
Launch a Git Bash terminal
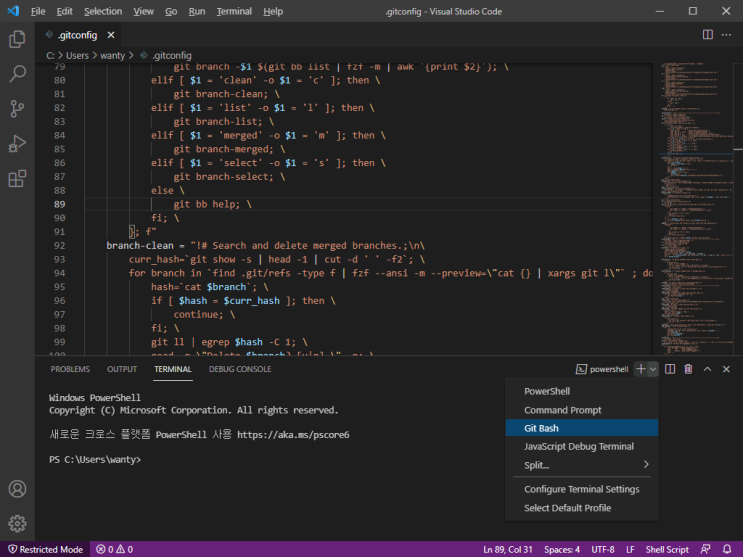582,428
